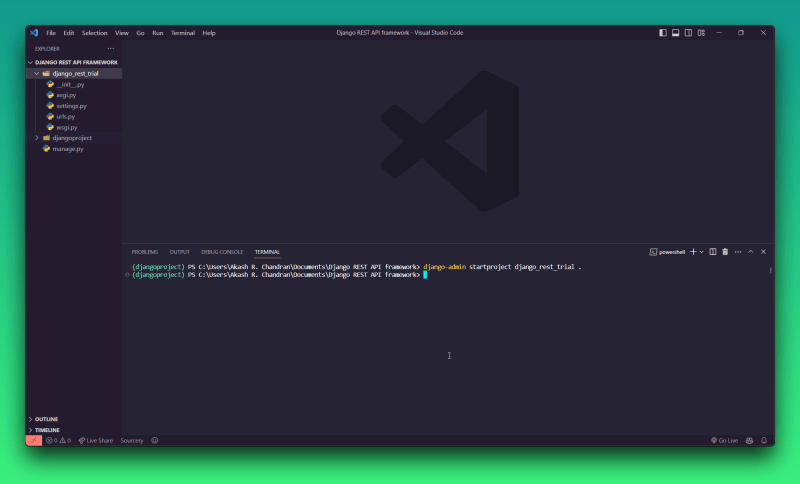Show errors and warnings count

[x=58, y=441]
